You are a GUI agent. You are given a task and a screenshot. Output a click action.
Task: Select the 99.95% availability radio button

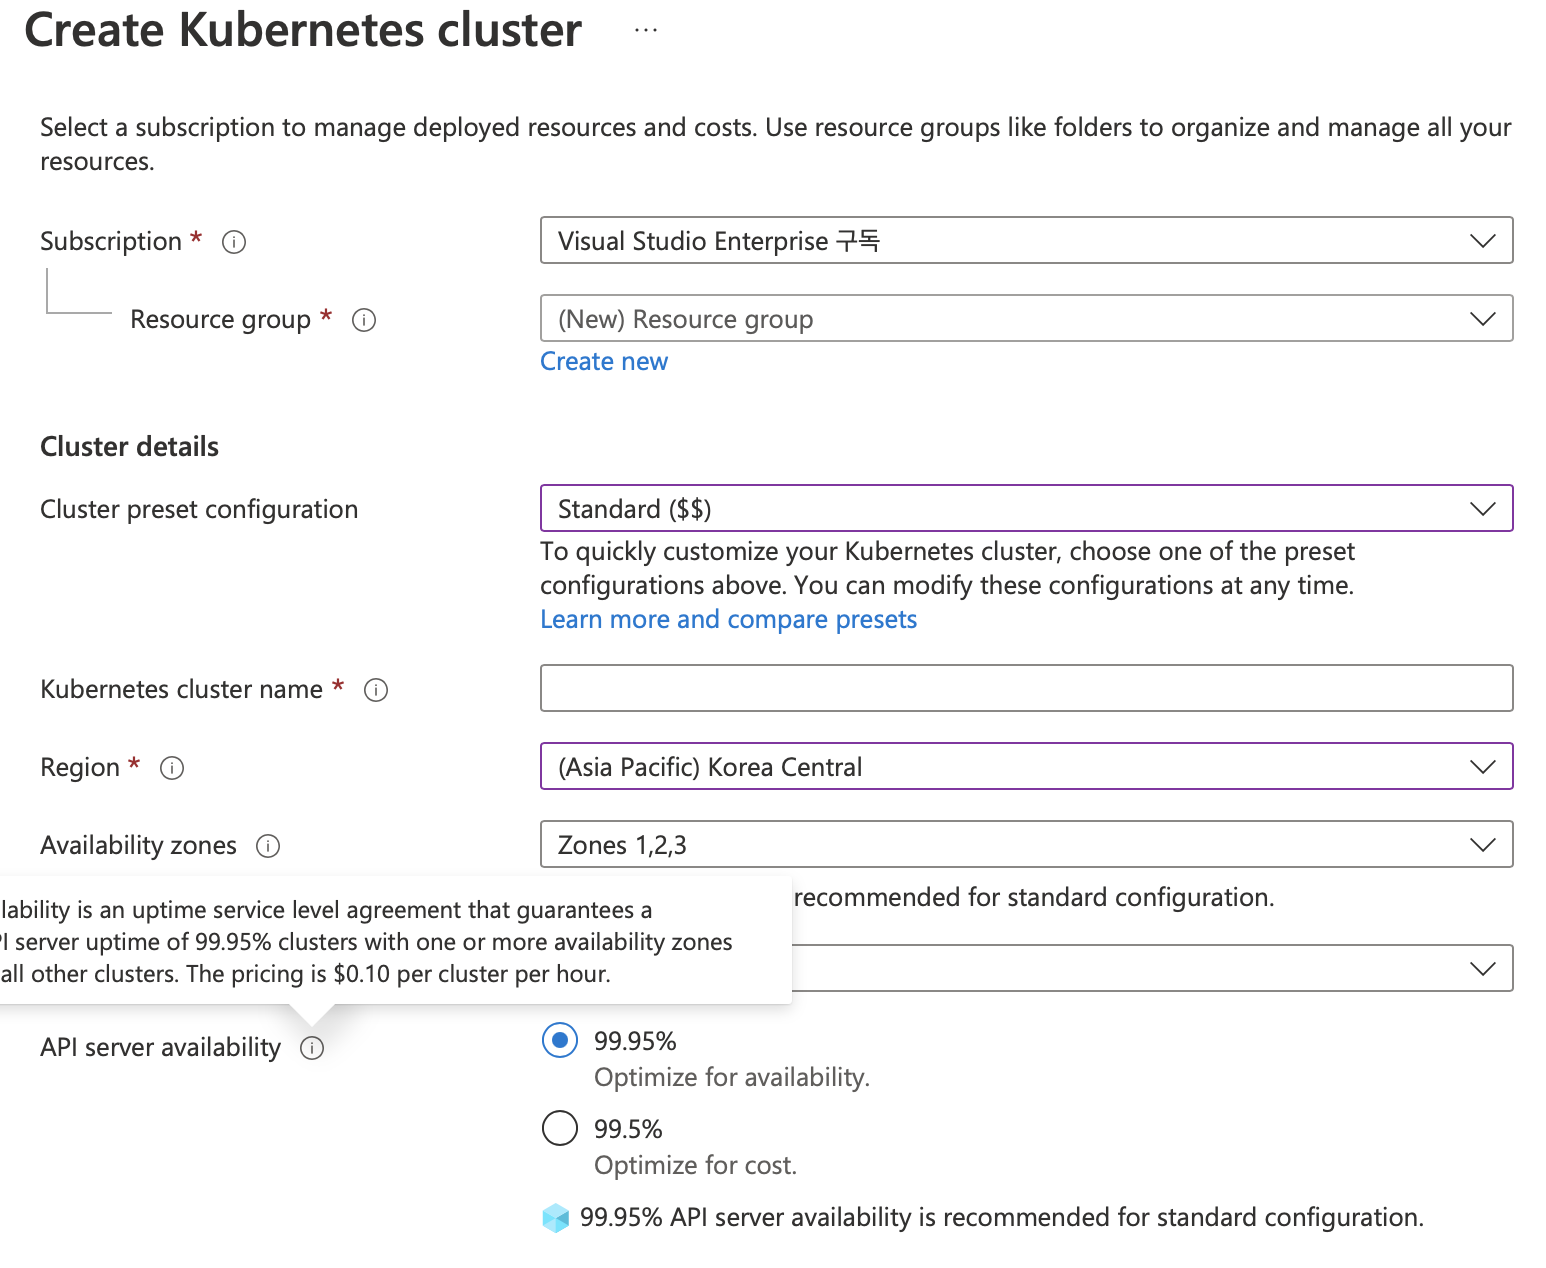click(560, 1040)
